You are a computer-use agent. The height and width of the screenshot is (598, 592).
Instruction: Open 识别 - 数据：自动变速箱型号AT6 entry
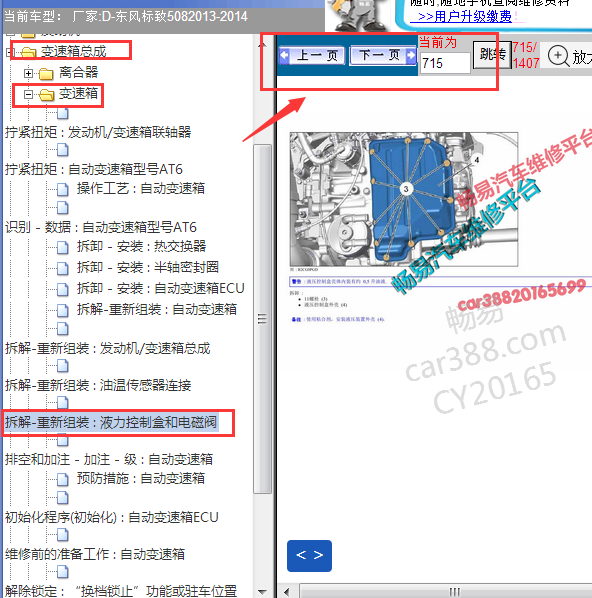tap(101, 227)
